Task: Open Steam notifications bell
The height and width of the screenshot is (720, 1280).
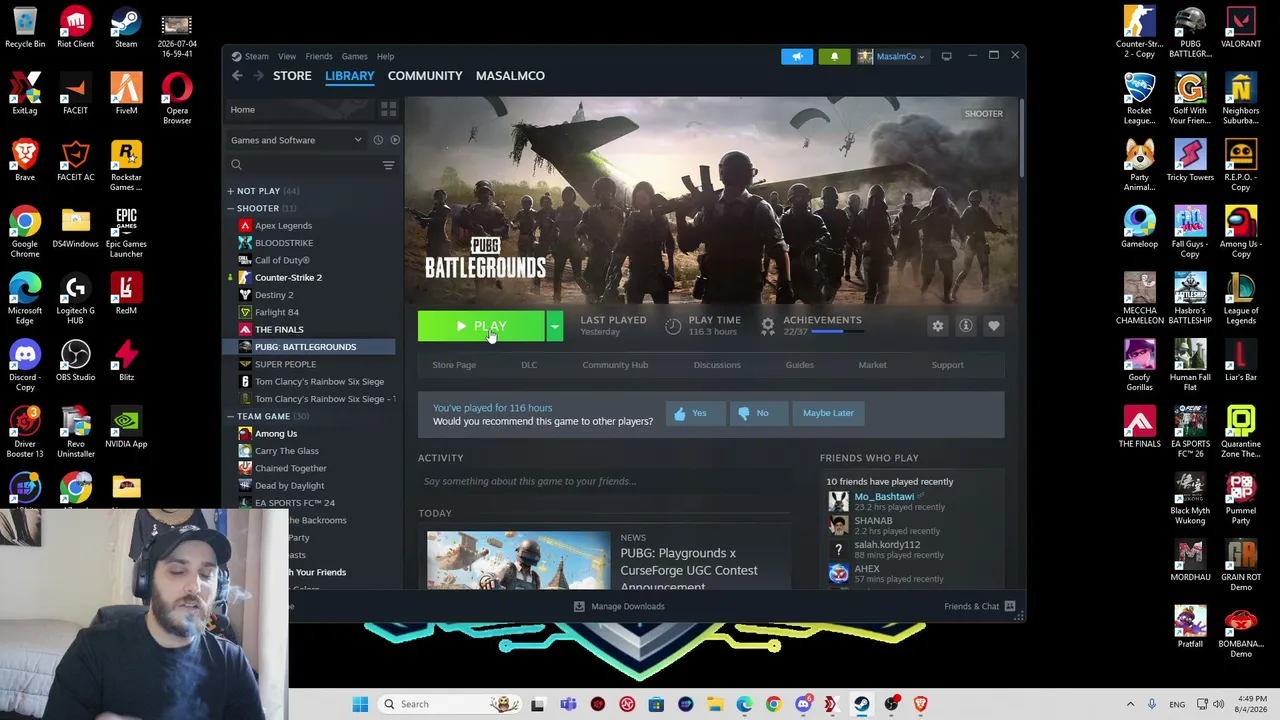Action: point(834,56)
